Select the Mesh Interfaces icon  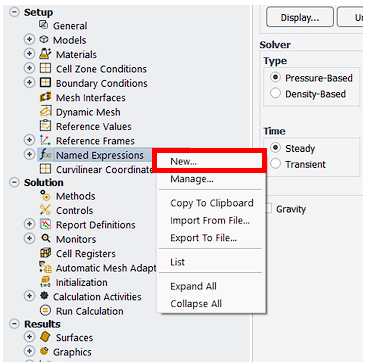pos(45,98)
